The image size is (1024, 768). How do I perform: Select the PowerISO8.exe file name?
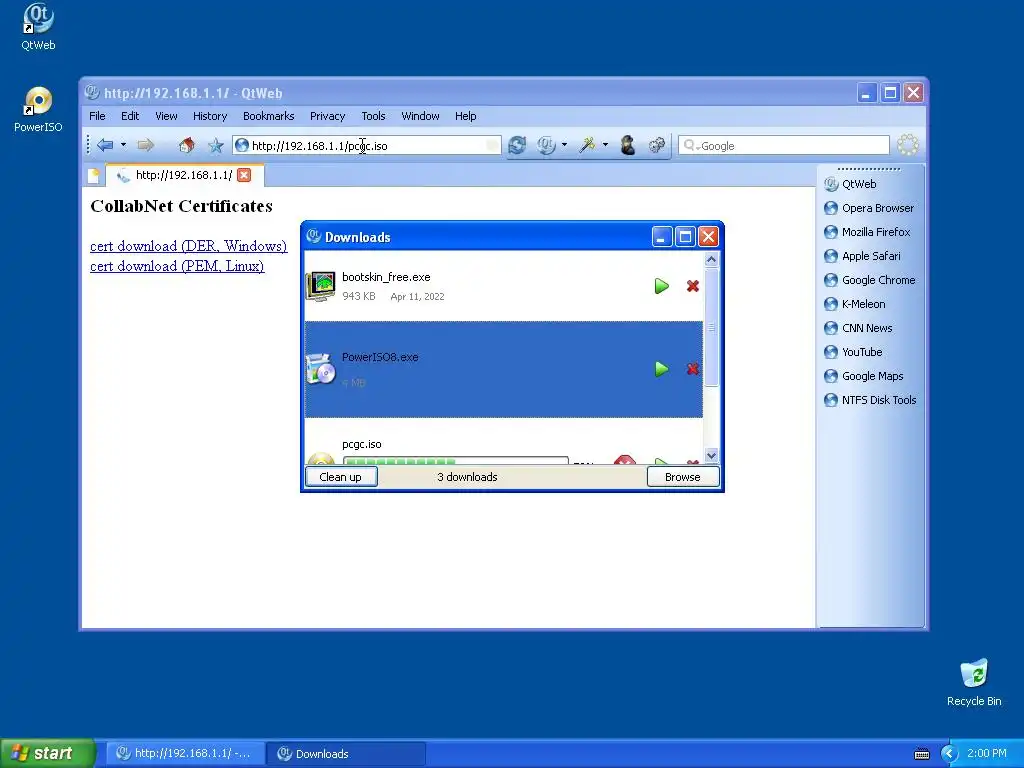[x=380, y=357]
